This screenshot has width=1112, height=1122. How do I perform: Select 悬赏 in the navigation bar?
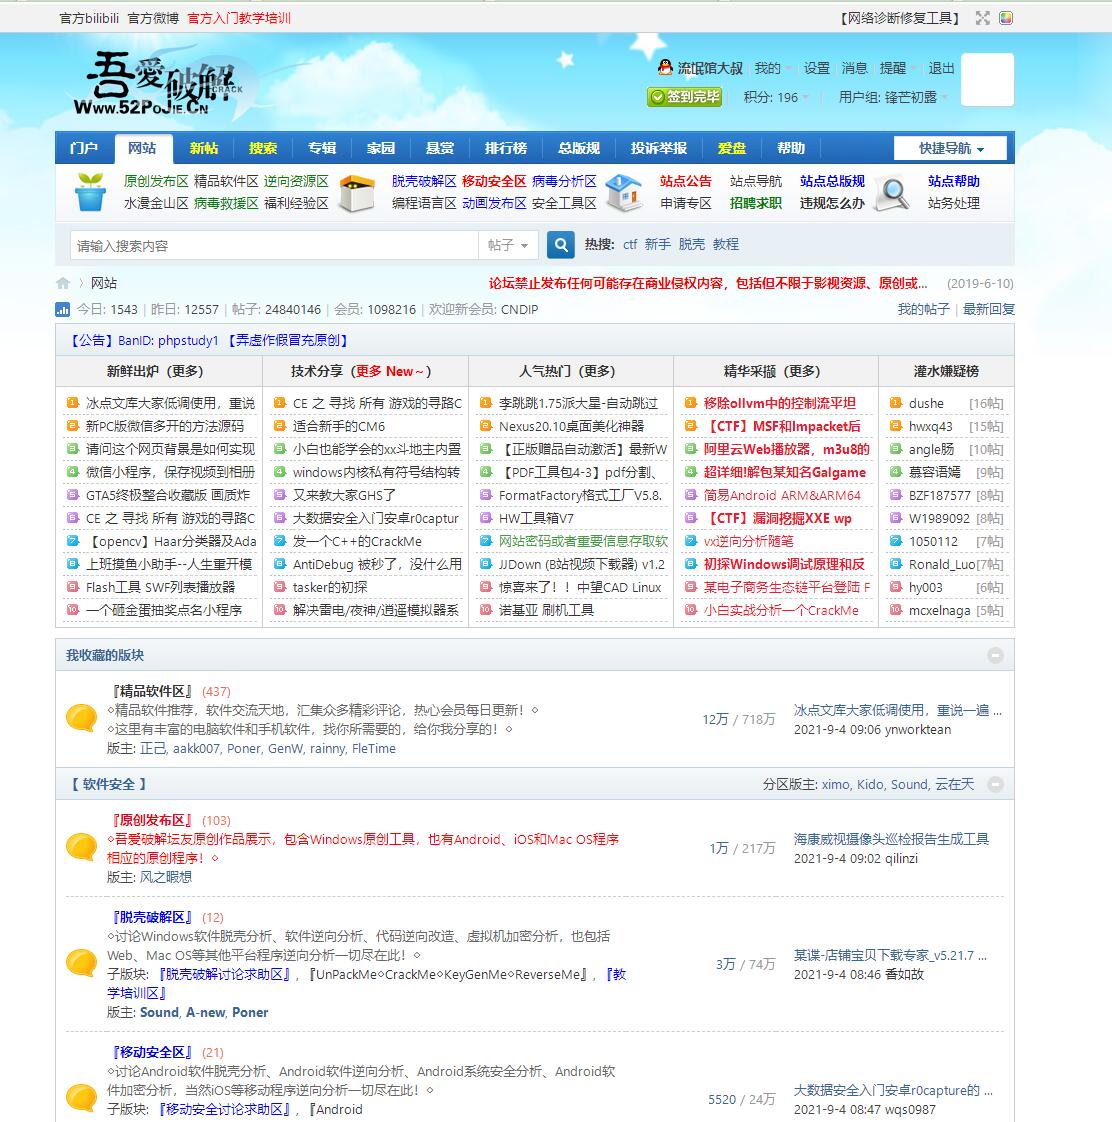point(440,147)
